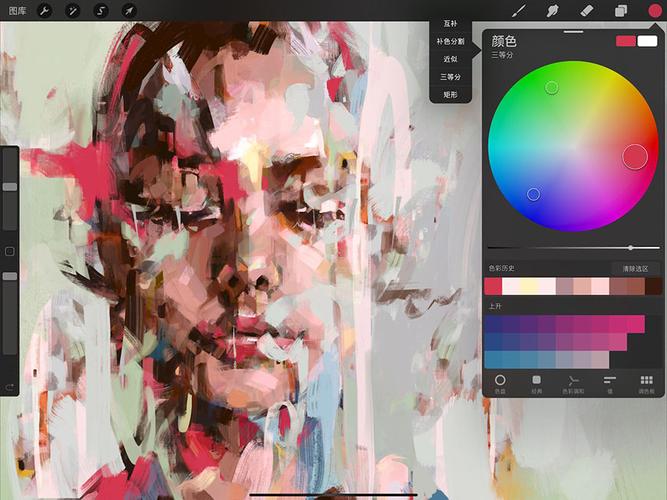
Task: Tap the square modify button on left sidebar
Action: (x=9, y=251)
